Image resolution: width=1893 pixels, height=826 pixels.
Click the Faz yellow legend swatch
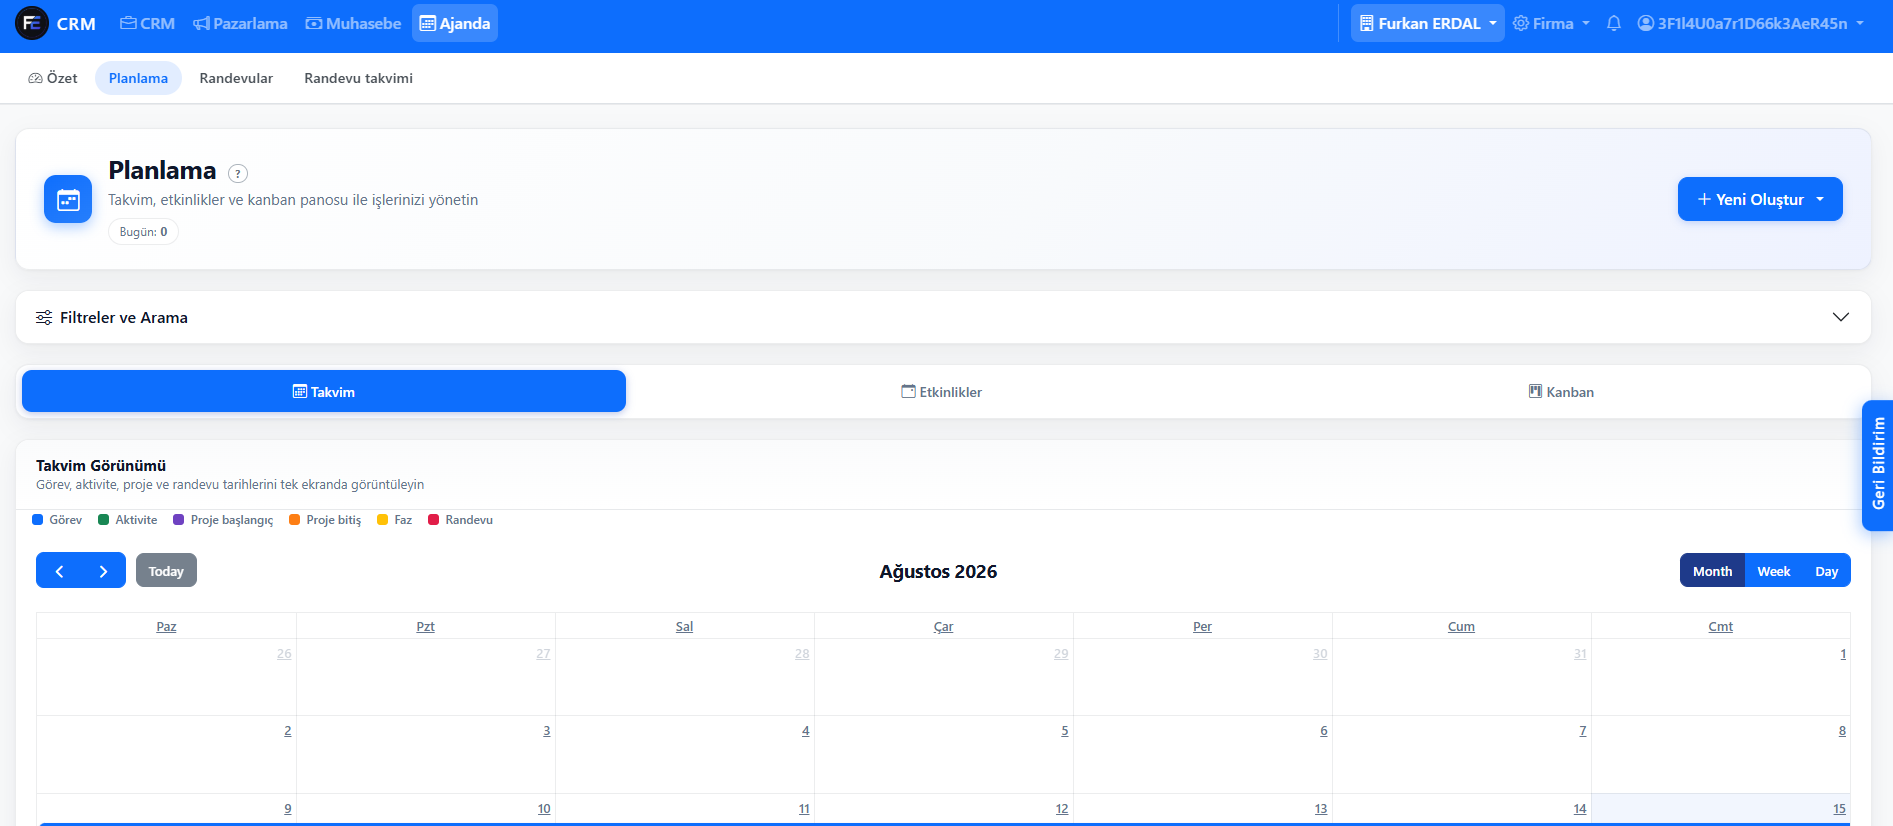[x=383, y=520]
